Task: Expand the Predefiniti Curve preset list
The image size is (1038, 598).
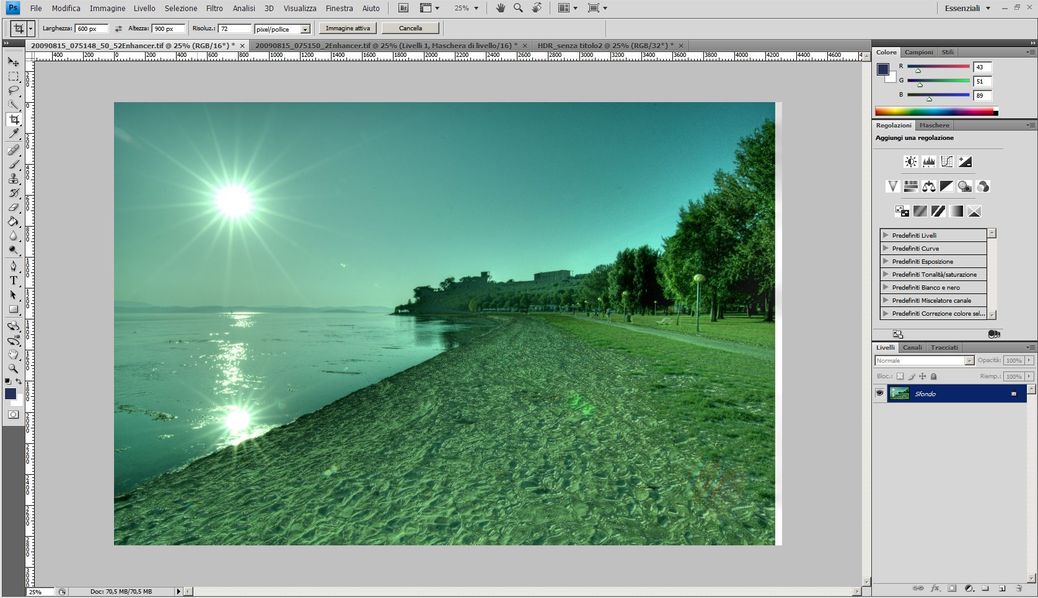Action: (x=885, y=248)
